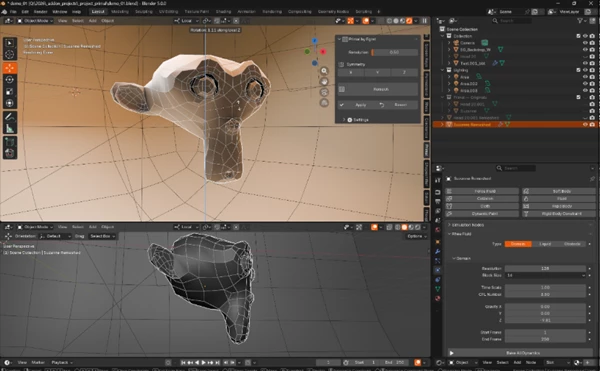The image size is (600, 371).
Task: Click the red X axis gizmo ball
Action: click(323, 51)
